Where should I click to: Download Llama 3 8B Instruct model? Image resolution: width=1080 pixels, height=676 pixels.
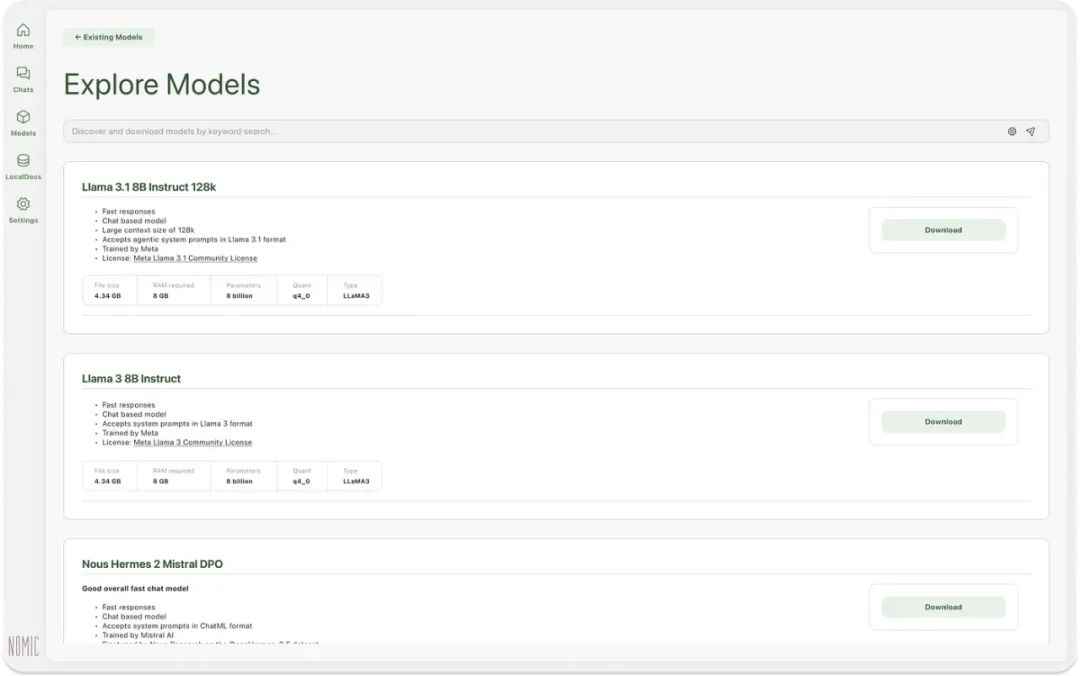[943, 422]
